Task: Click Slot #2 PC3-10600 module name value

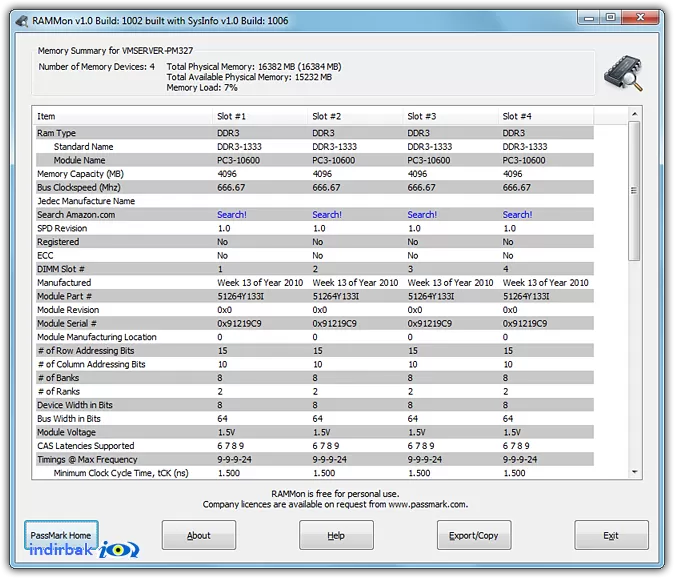Action: 334,160
